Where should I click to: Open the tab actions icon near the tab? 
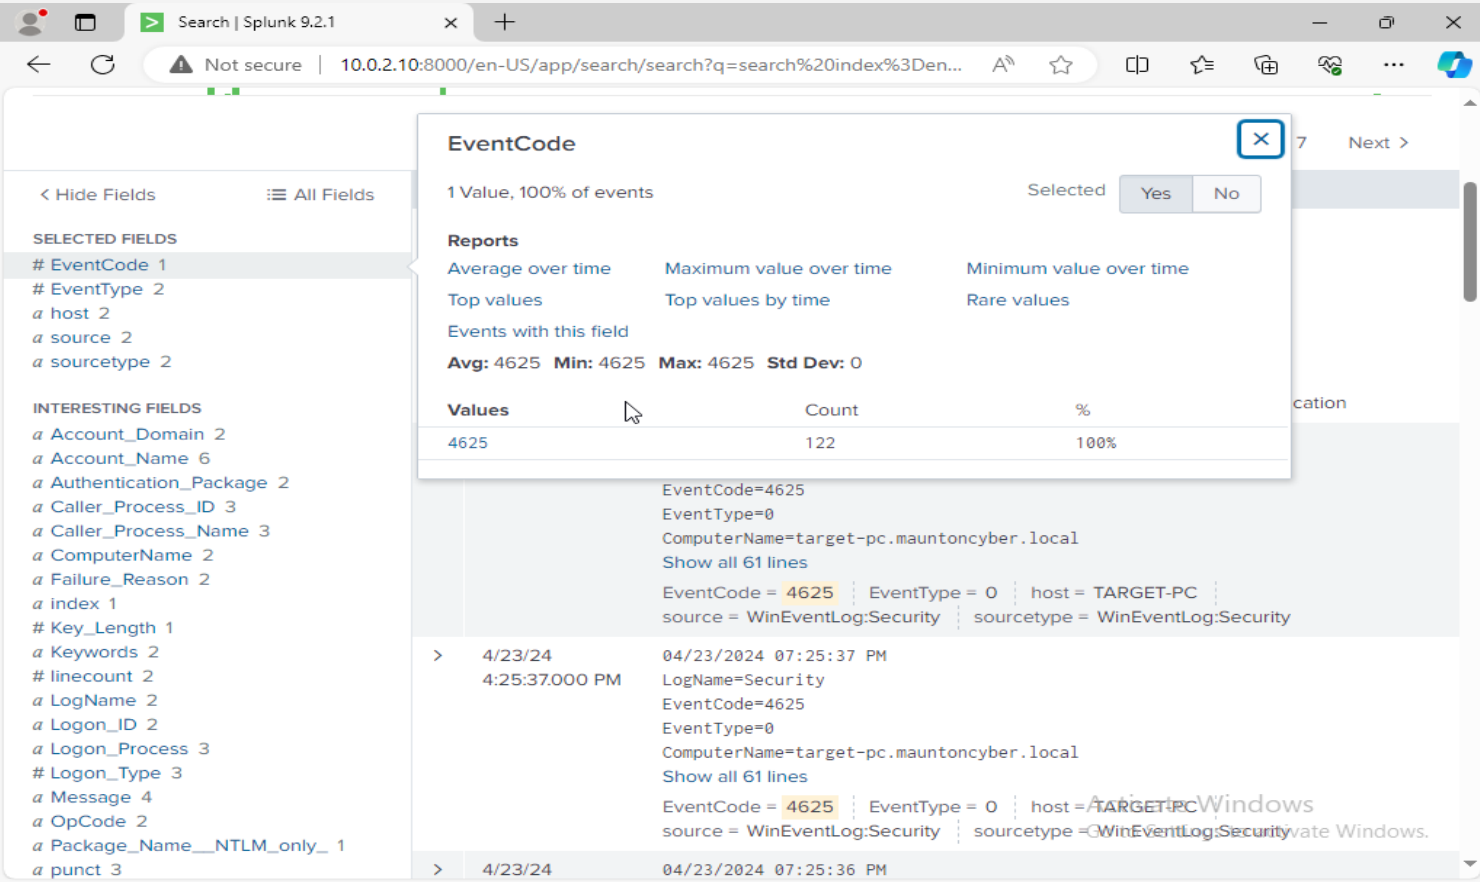click(x=86, y=22)
